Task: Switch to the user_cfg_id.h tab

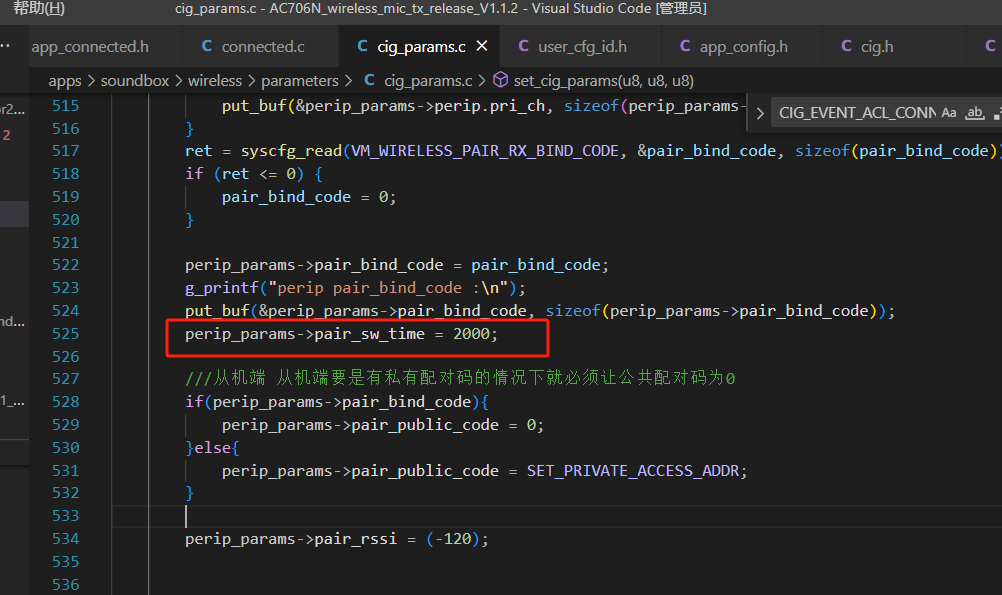Action: 582,46
